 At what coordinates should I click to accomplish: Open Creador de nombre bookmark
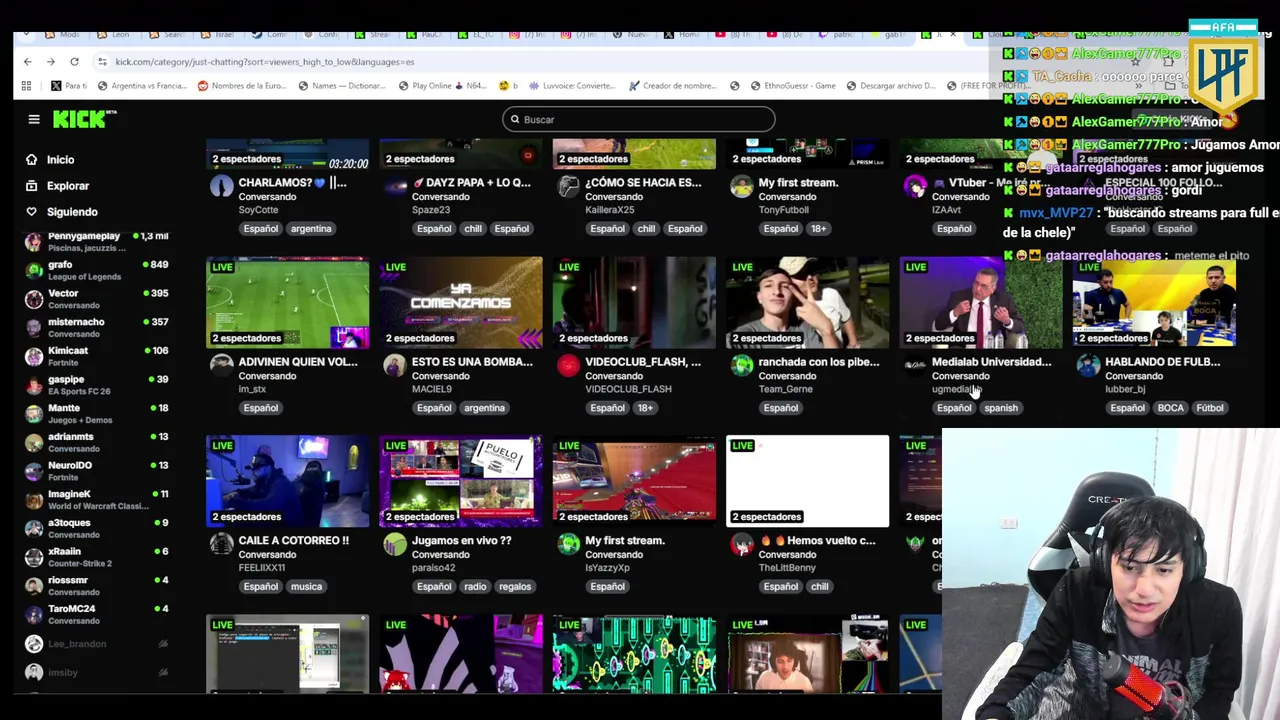click(x=673, y=86)
